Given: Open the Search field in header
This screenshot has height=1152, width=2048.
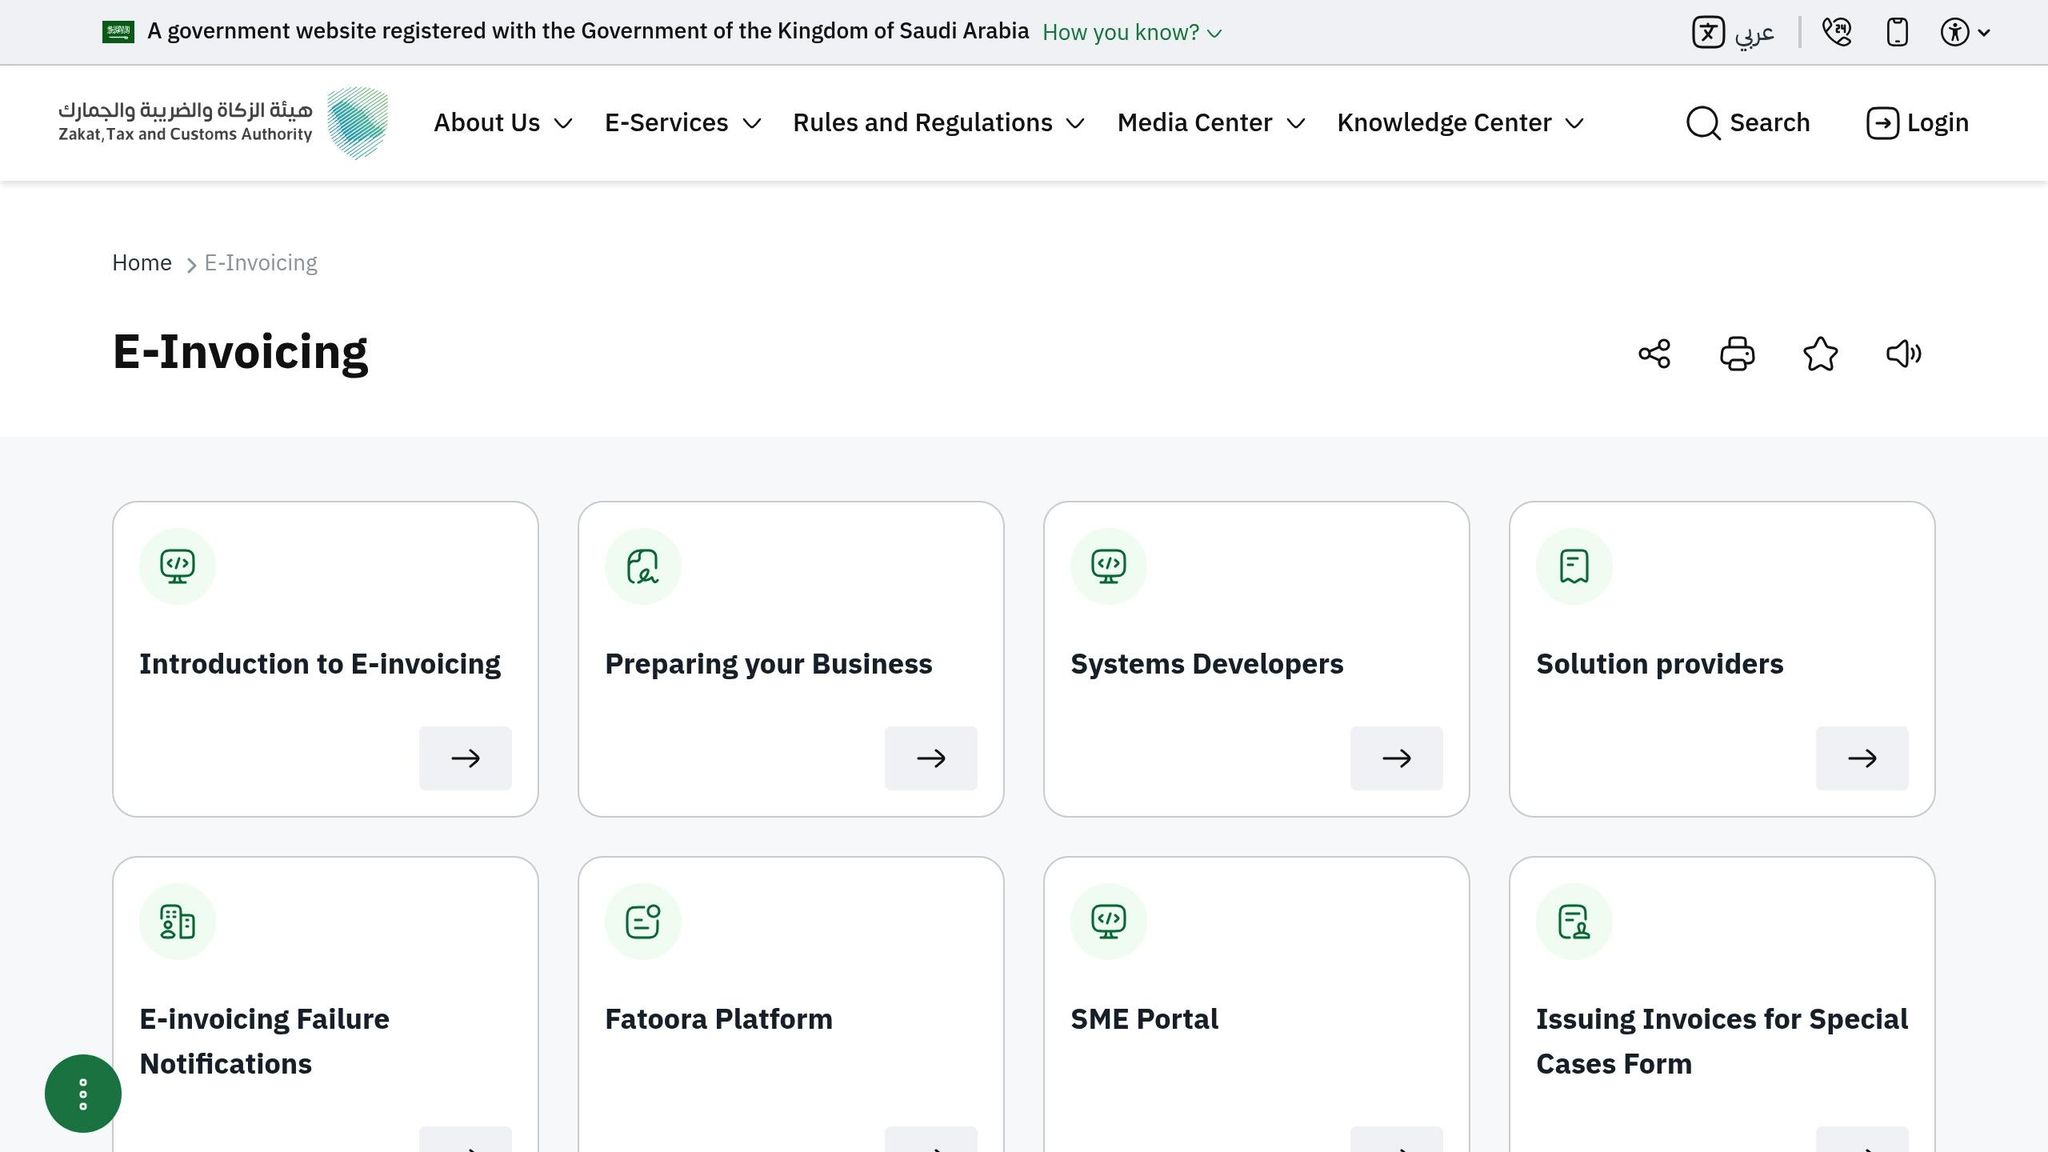Looking at the screenshot, I should (x=1747, y=123).
